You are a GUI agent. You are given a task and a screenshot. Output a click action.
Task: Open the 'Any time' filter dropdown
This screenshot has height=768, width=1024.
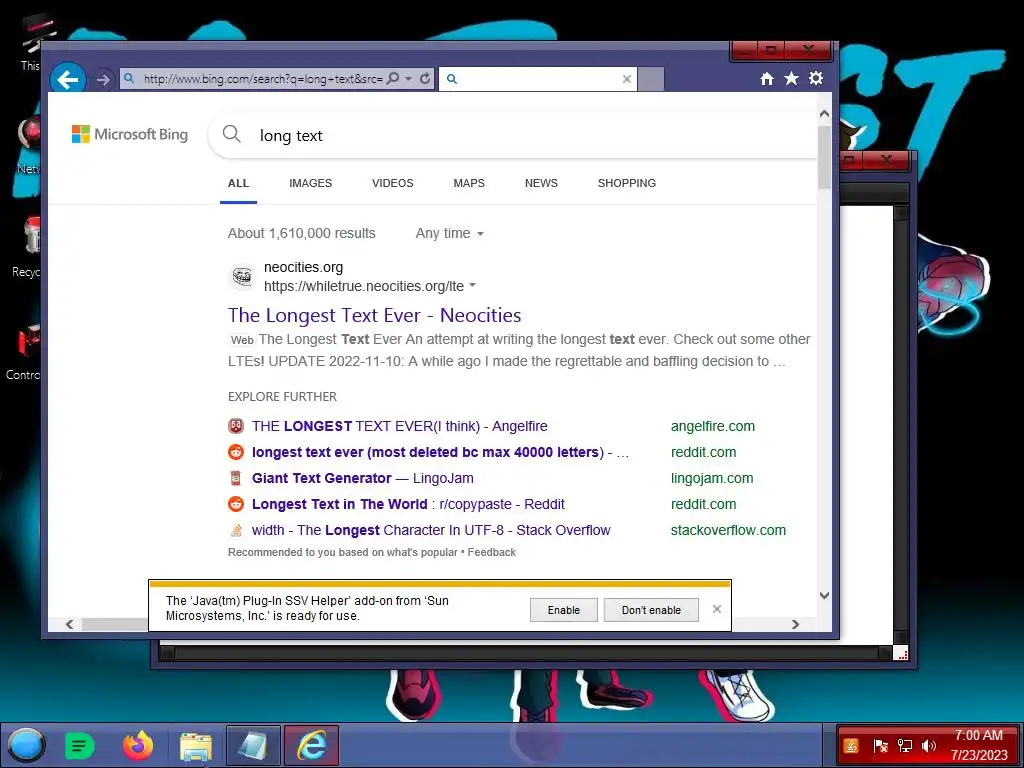[x=449, y=233]
